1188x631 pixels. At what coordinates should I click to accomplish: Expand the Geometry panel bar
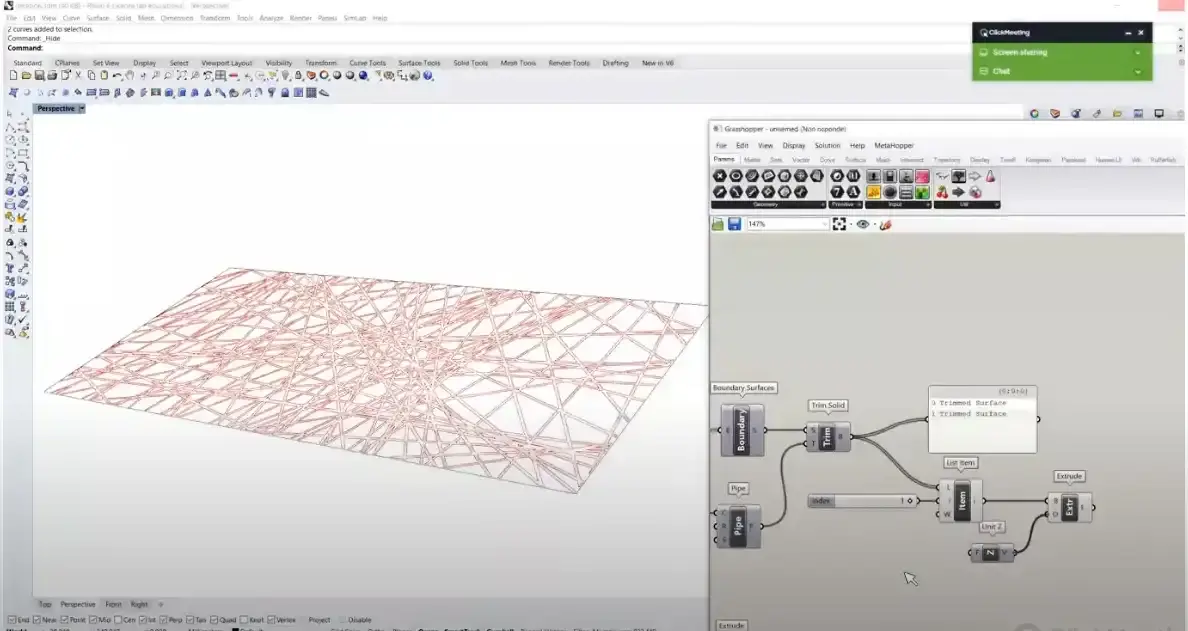[x=768, y=205]
